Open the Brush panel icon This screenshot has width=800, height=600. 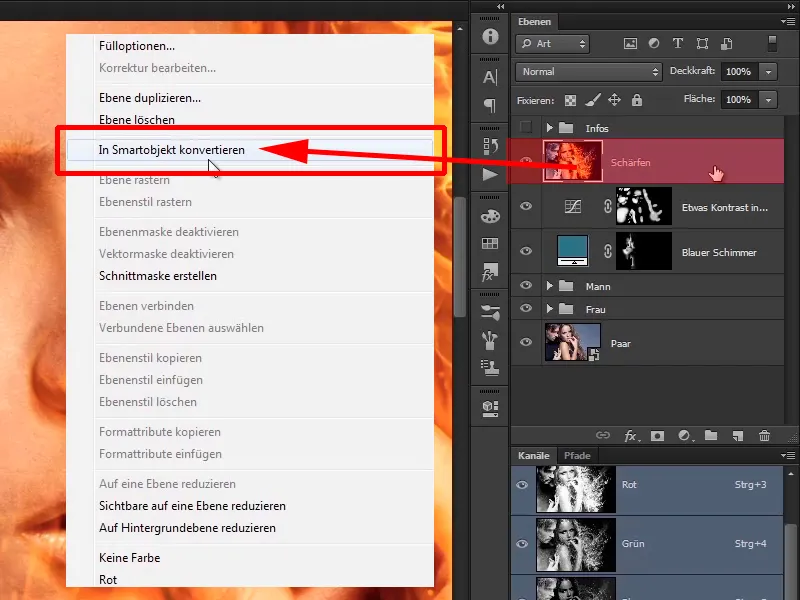[x=490, y=340]
